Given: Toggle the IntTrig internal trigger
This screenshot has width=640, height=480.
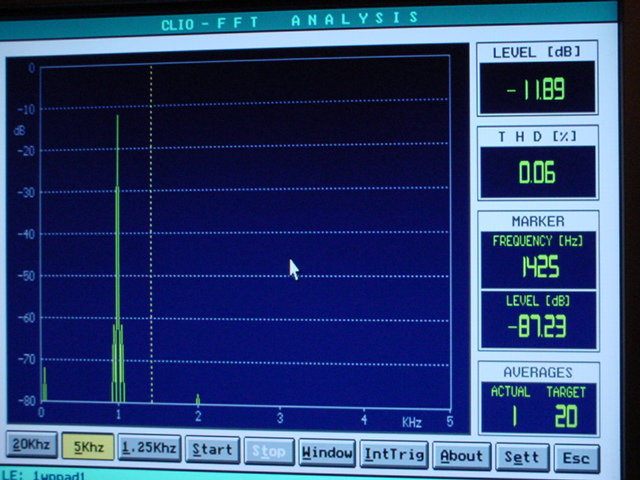Looking at the screenshot, I should (x=393, y=455).
